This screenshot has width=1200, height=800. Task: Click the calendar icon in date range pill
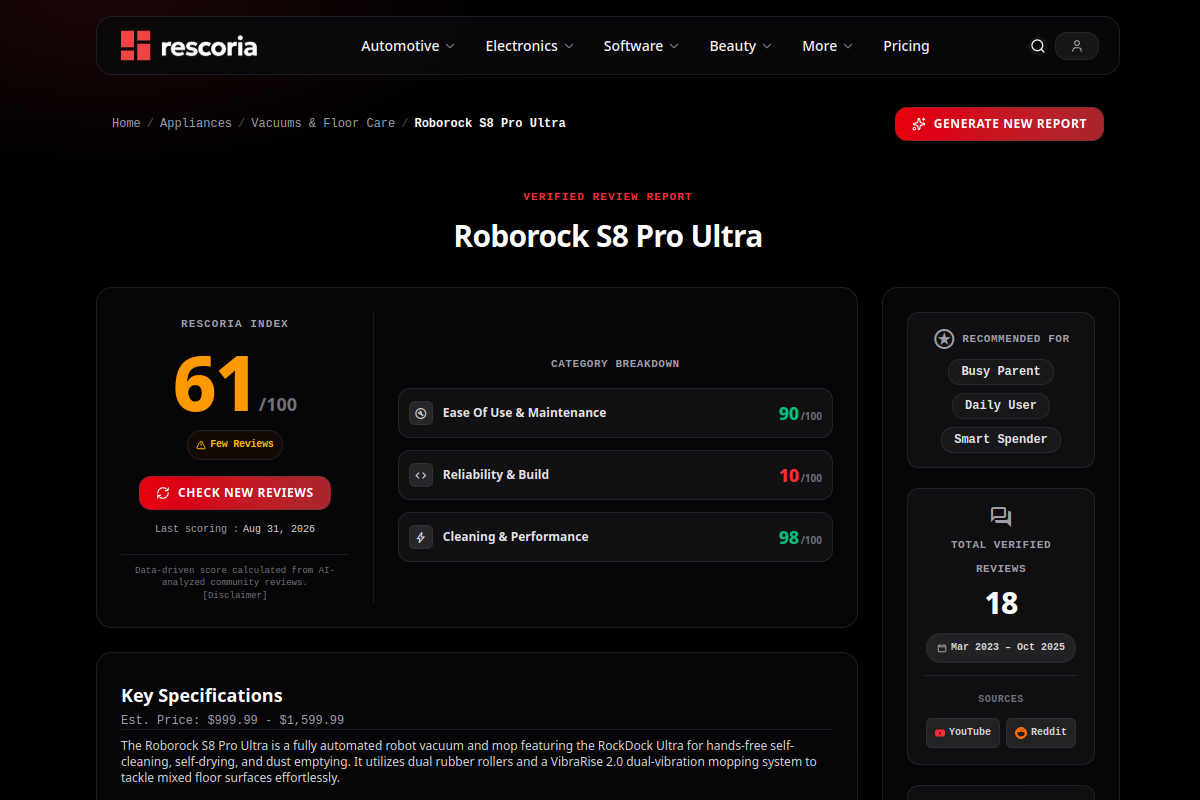tap(942, 648)
